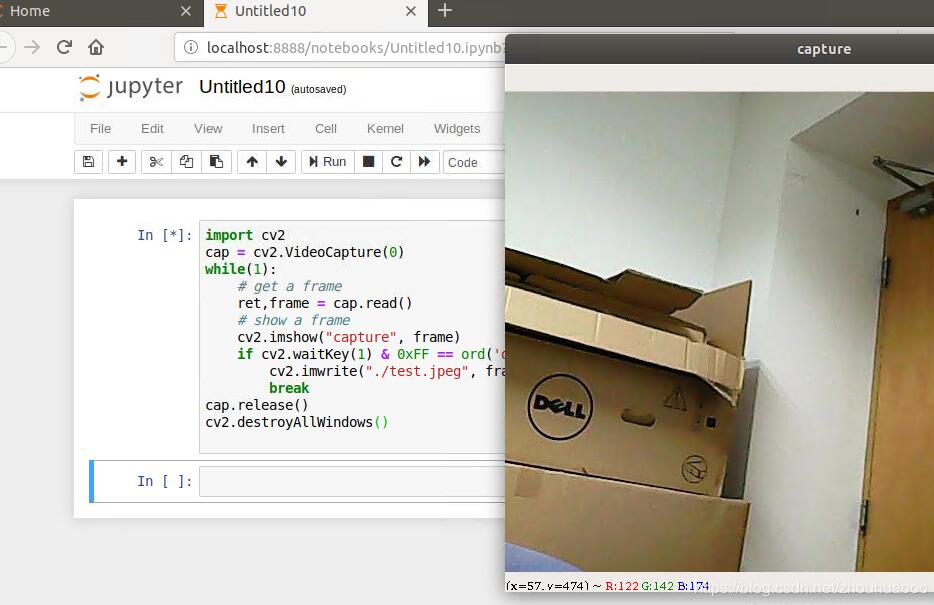The width and height of the screenshot is (934, 605).
Task: Restart and run all with fast-forward icon
Action: click(x=425, y=161)
